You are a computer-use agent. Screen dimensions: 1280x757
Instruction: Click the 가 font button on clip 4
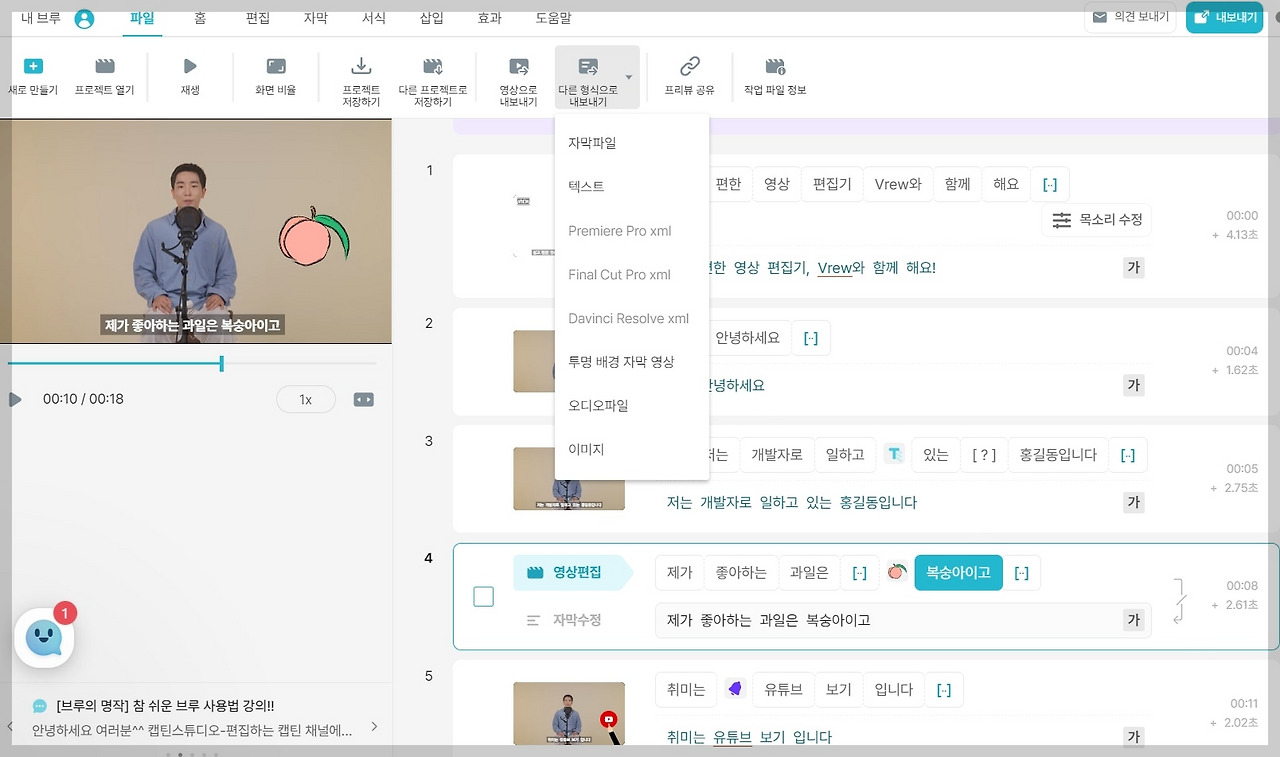(x=1133, y=620)
